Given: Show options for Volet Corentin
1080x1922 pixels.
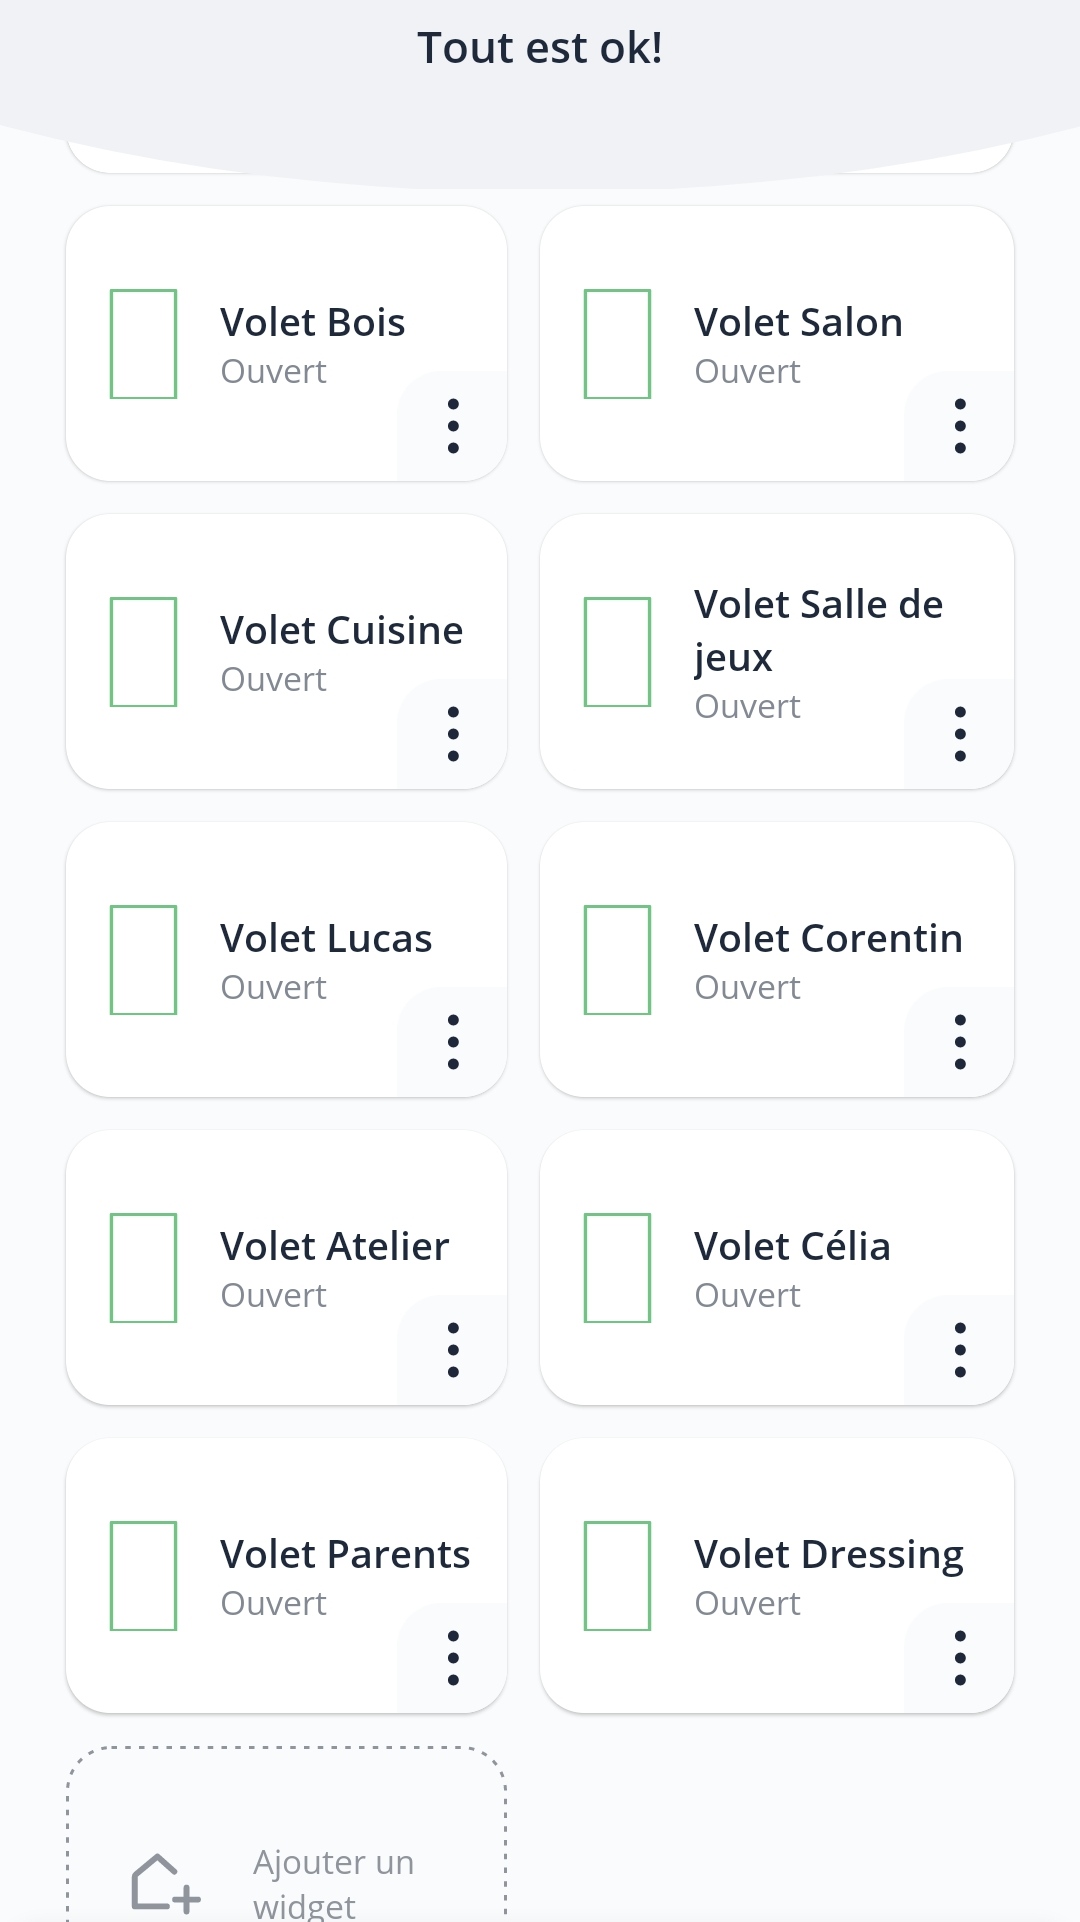Looking at the screenshot, I should pos(960,1042).
